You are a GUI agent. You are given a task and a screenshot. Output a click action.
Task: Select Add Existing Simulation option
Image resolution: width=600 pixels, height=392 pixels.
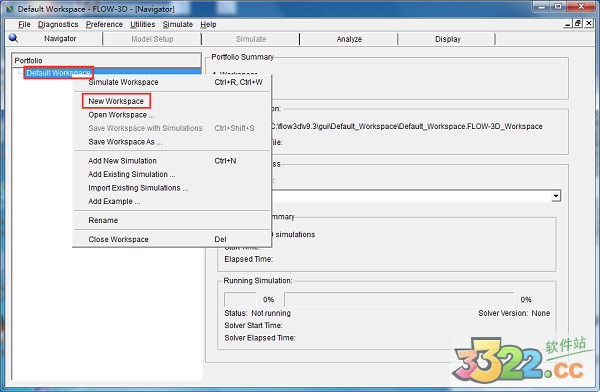point(132,174)
